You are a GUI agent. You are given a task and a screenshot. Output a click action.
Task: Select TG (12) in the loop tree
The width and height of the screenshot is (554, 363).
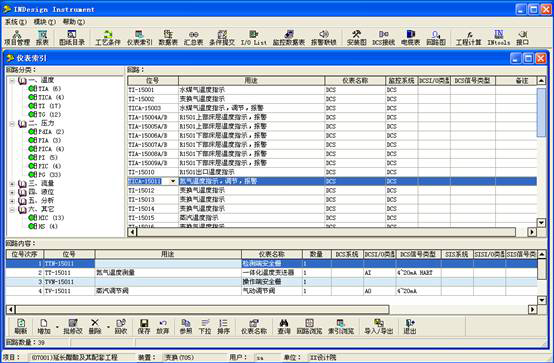click(x=49, y=115)
